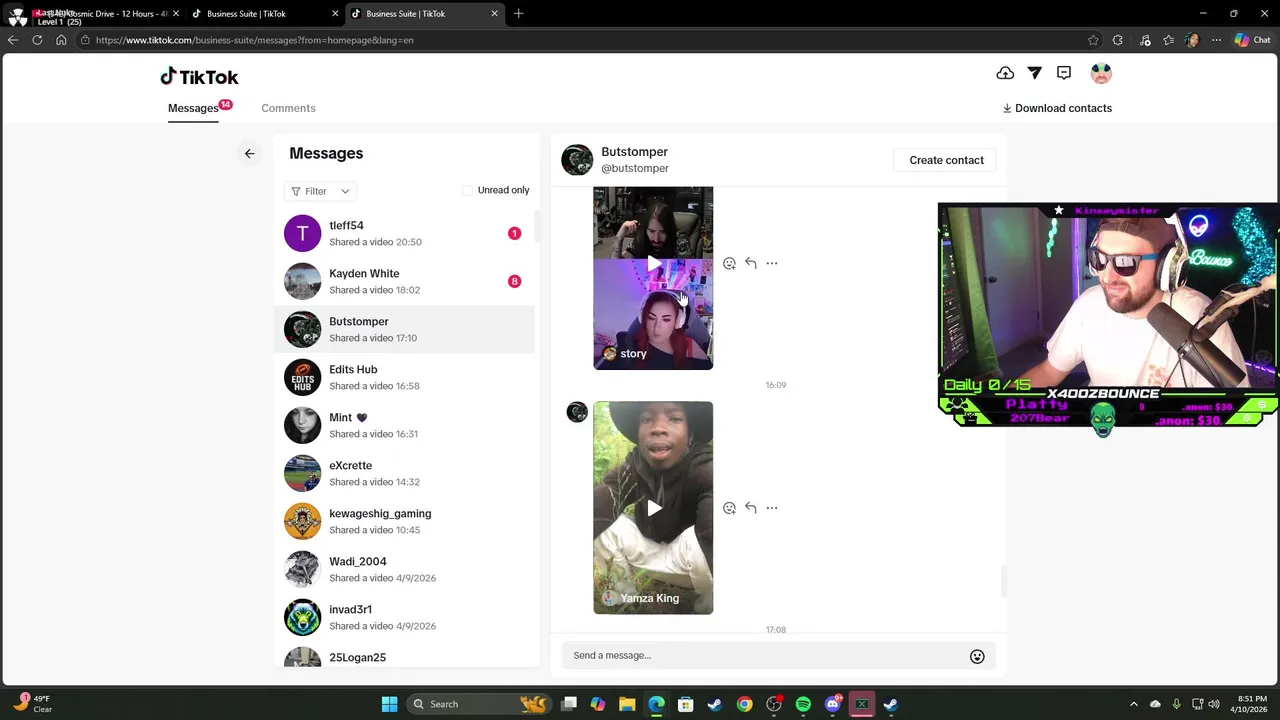
Task: Open a new browser tab
Action: (518, 14)
